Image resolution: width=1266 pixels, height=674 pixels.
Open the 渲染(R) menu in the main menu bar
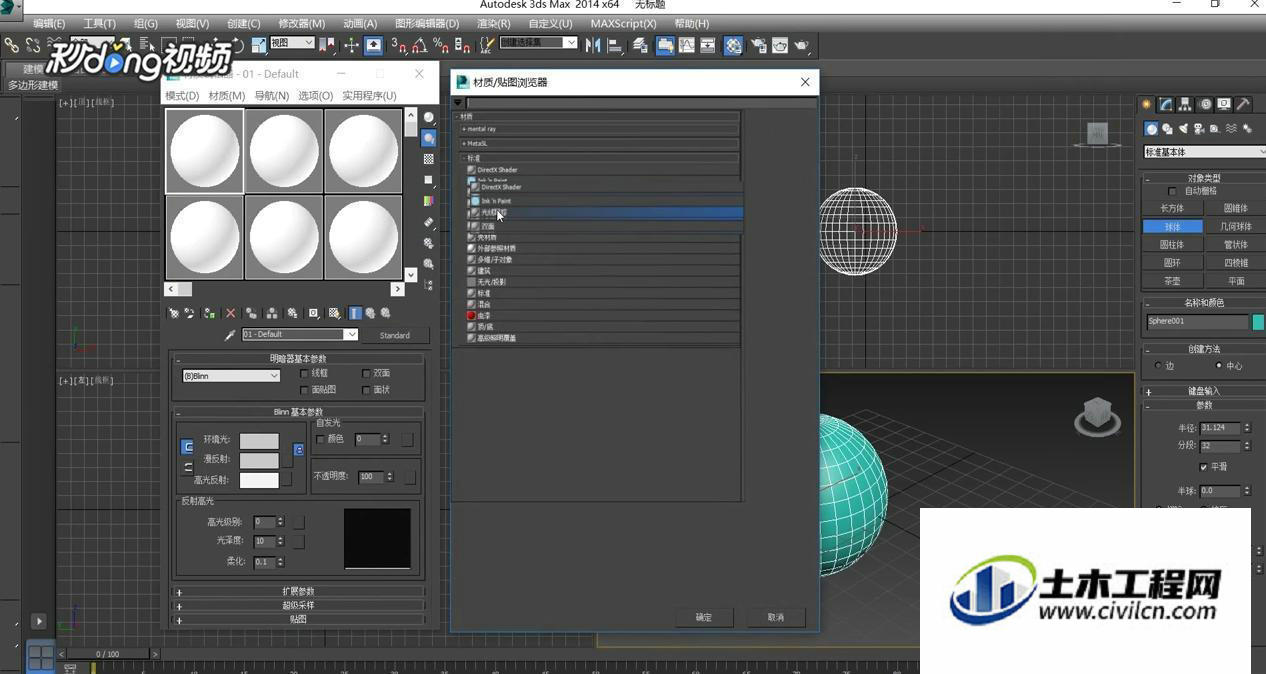pos(494,23)
